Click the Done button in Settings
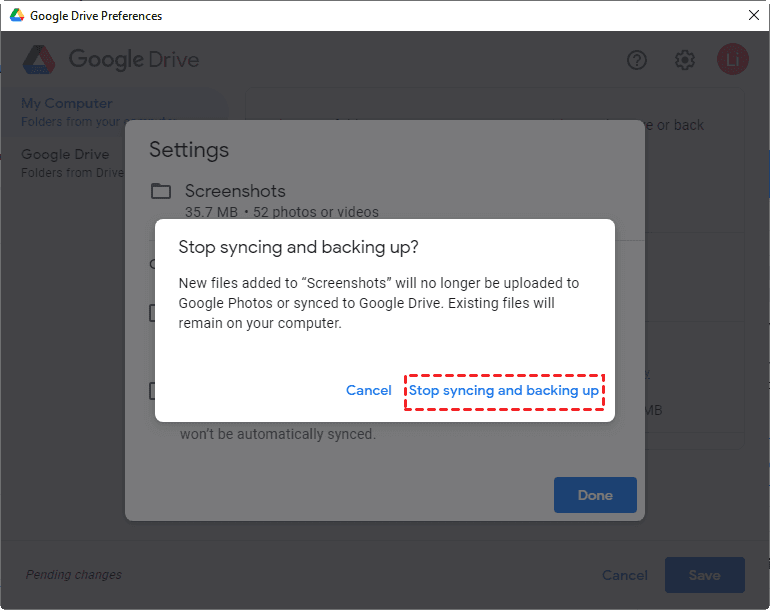770x610 pixels. 595,495
